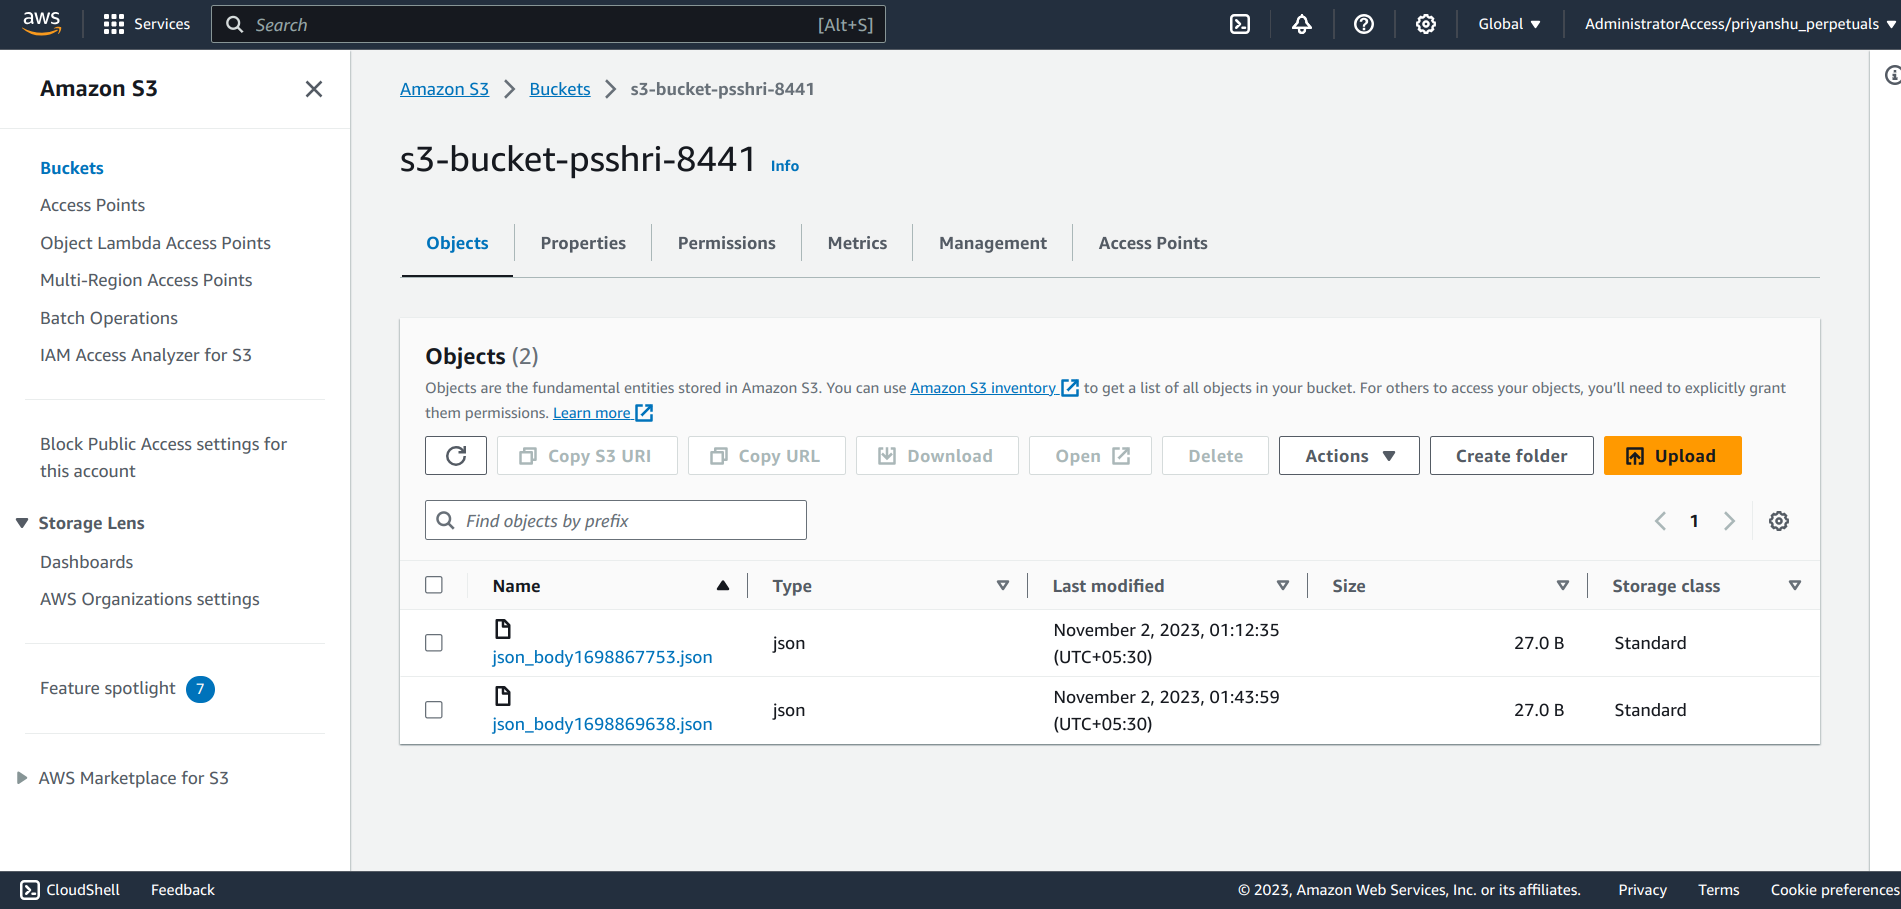Click the Download button
Viewport: 1901px width, 909px height.
937,456
